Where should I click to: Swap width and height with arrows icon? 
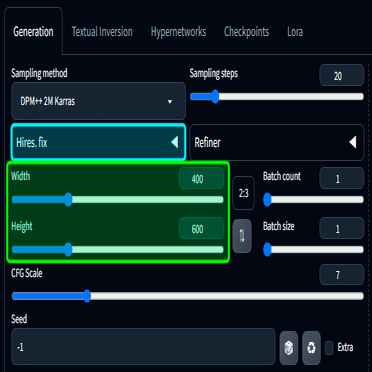point(242,236)
